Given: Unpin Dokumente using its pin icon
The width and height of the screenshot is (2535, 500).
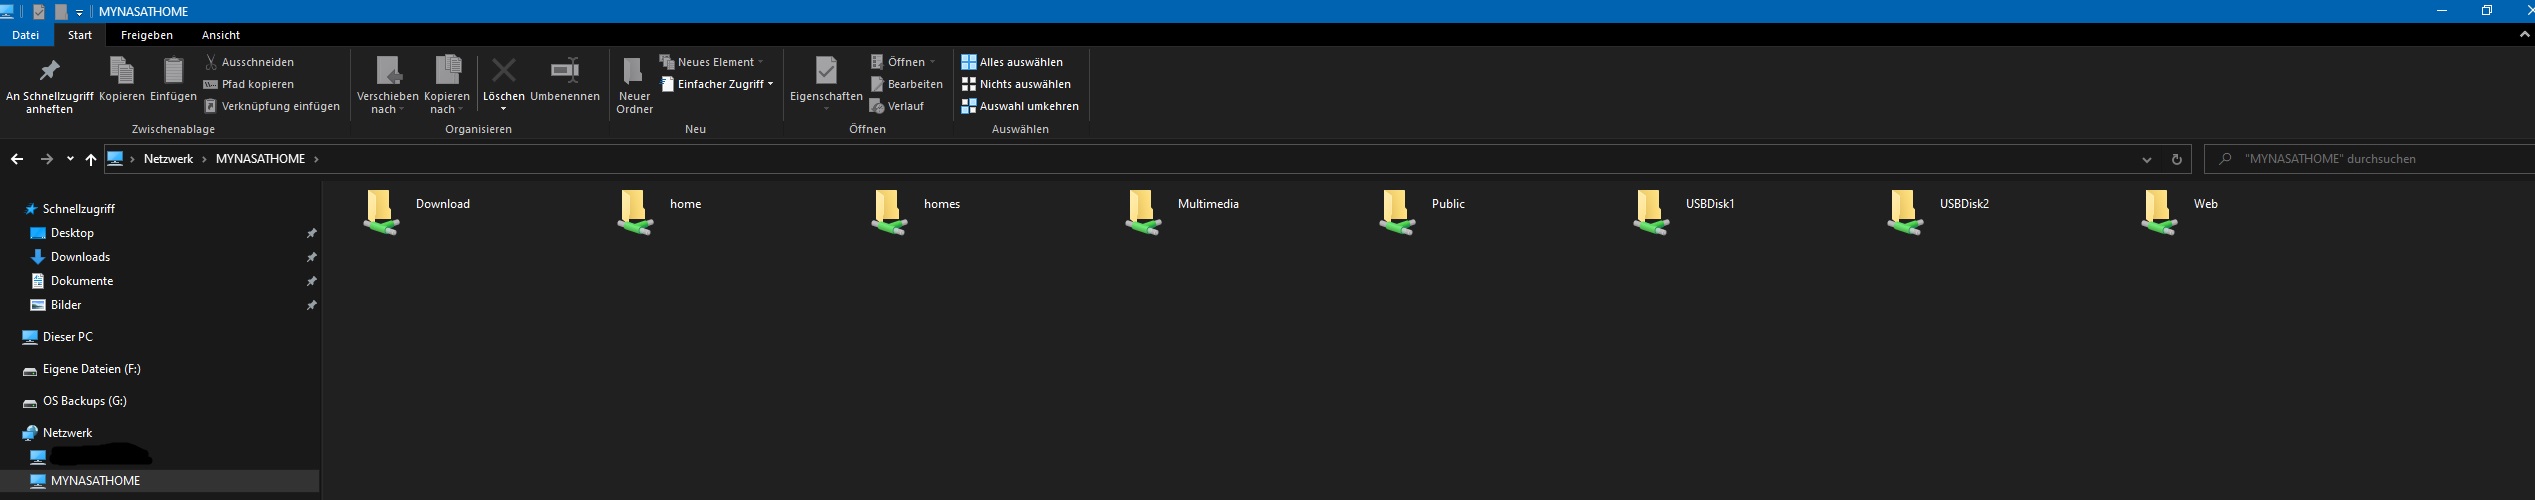Looking at the screenshot, I should [311, 281].
